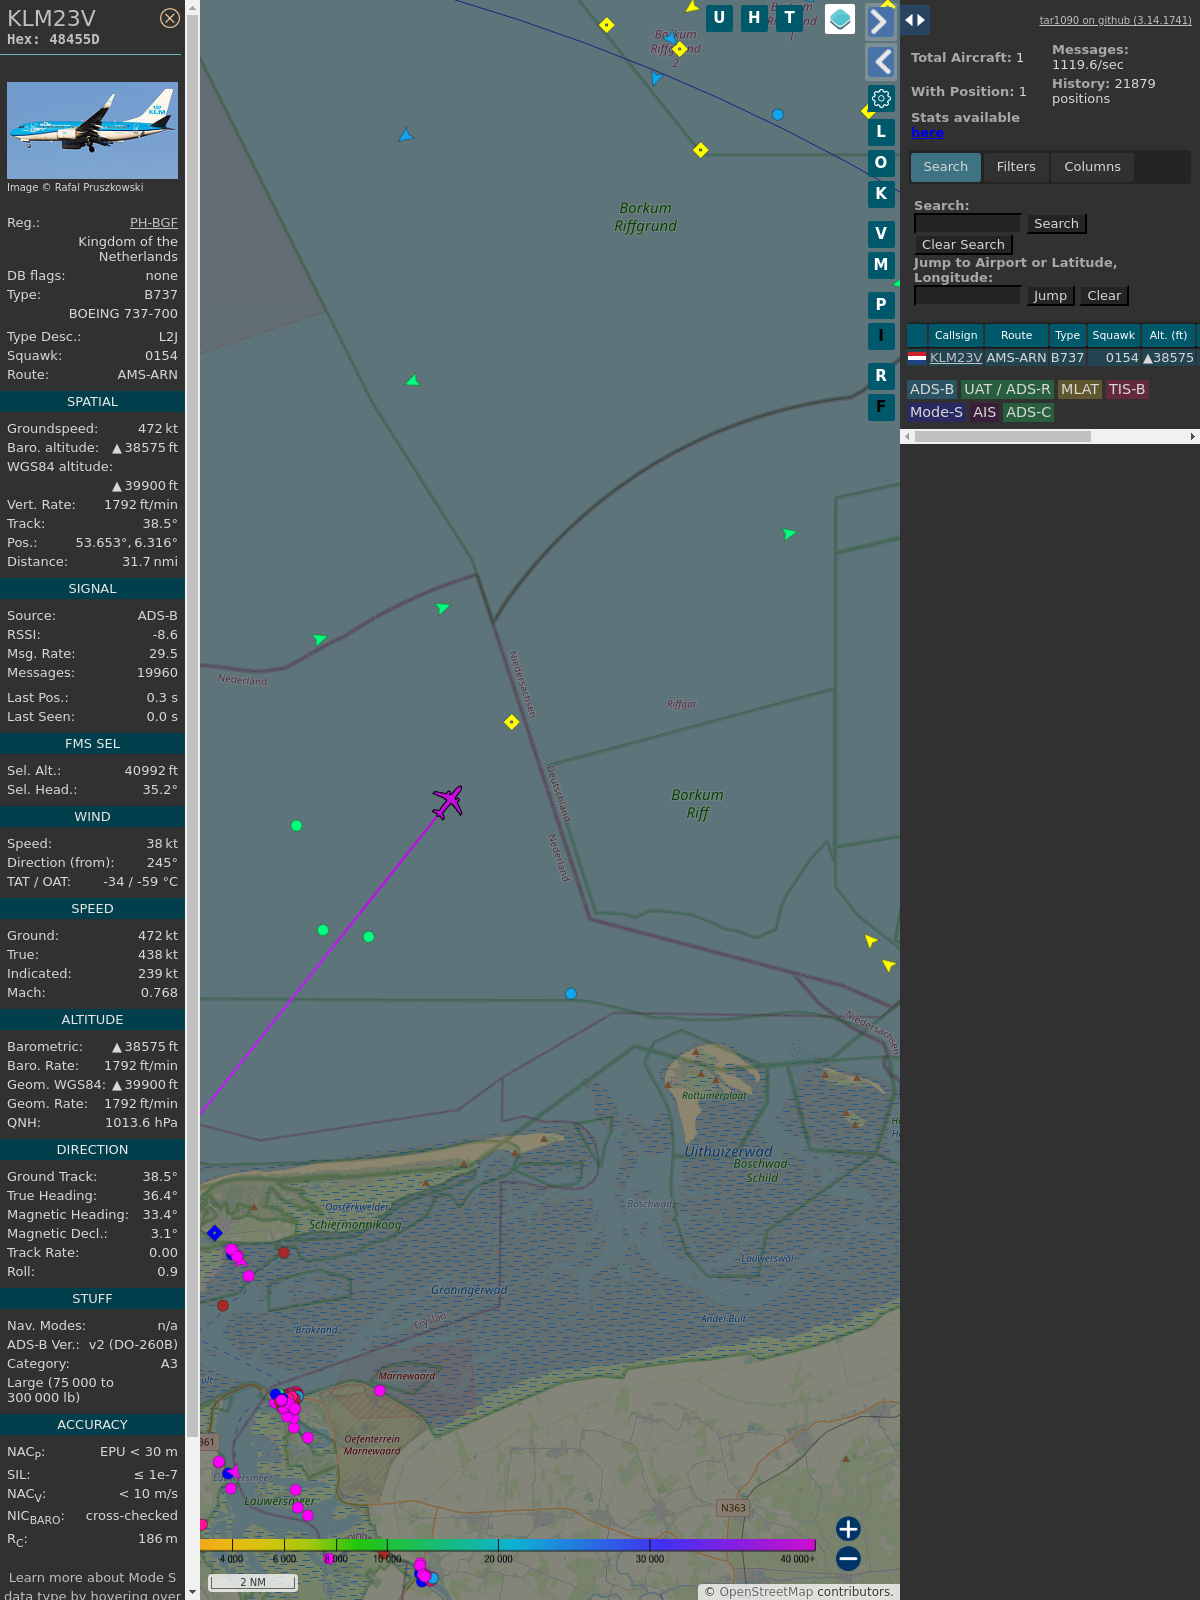Open the settings gear on map
This screenshot has height=1600, width=1200.
[x=881, y=98]
